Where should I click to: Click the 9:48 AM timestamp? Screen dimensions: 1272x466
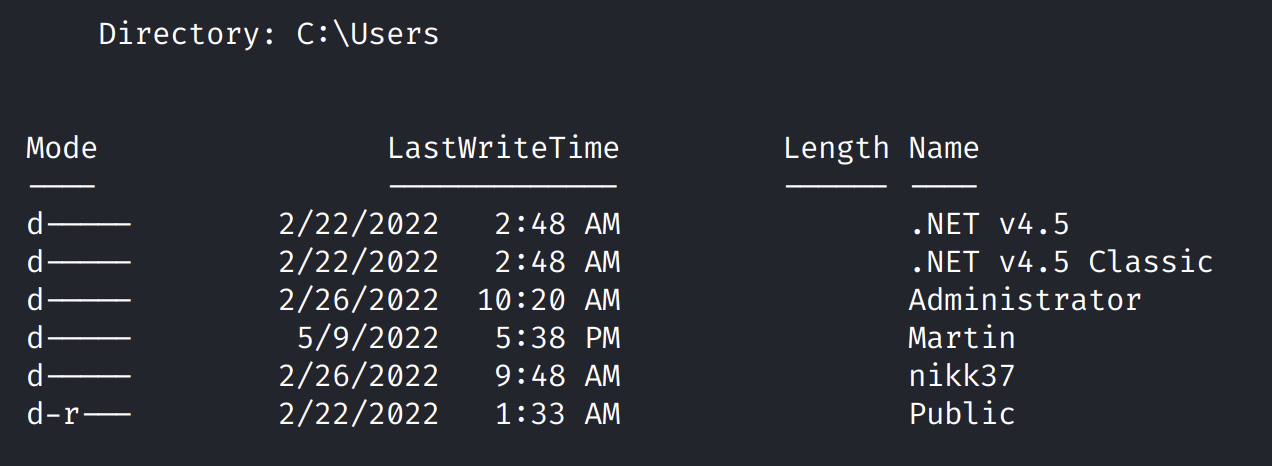coord(557,376)
